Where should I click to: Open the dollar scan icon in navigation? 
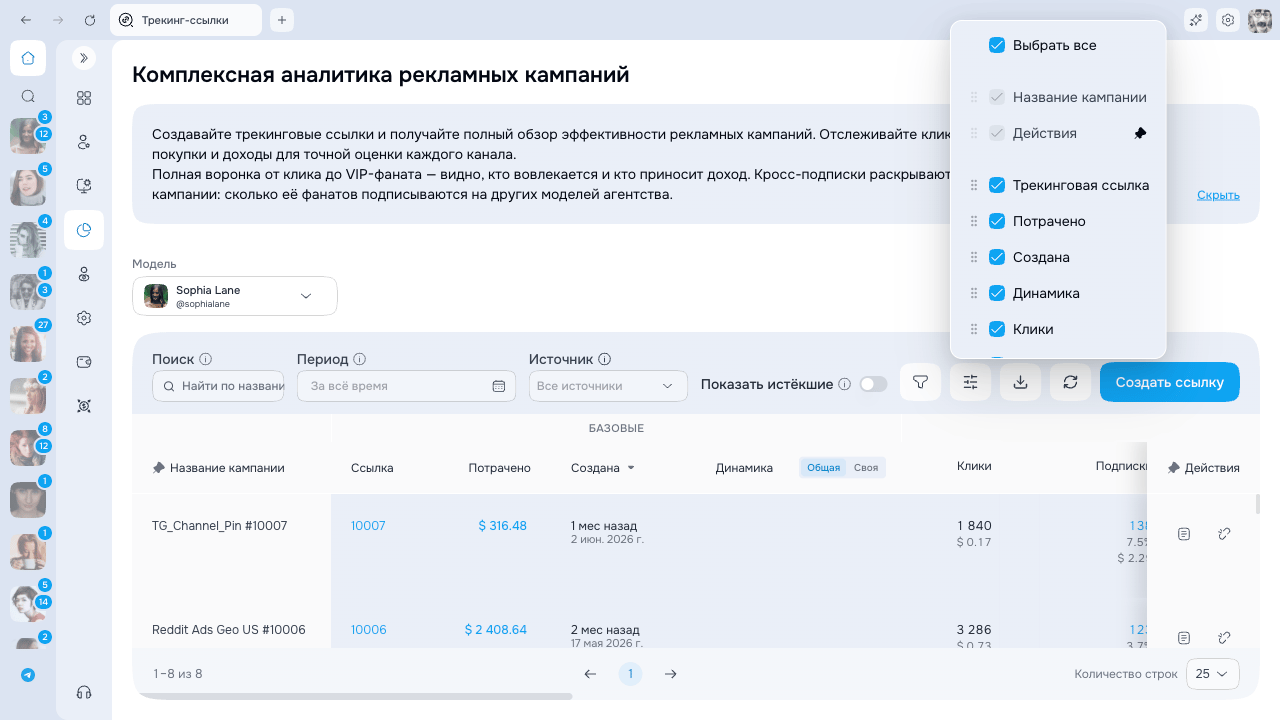pyautogui.click(x=84, y=406)
